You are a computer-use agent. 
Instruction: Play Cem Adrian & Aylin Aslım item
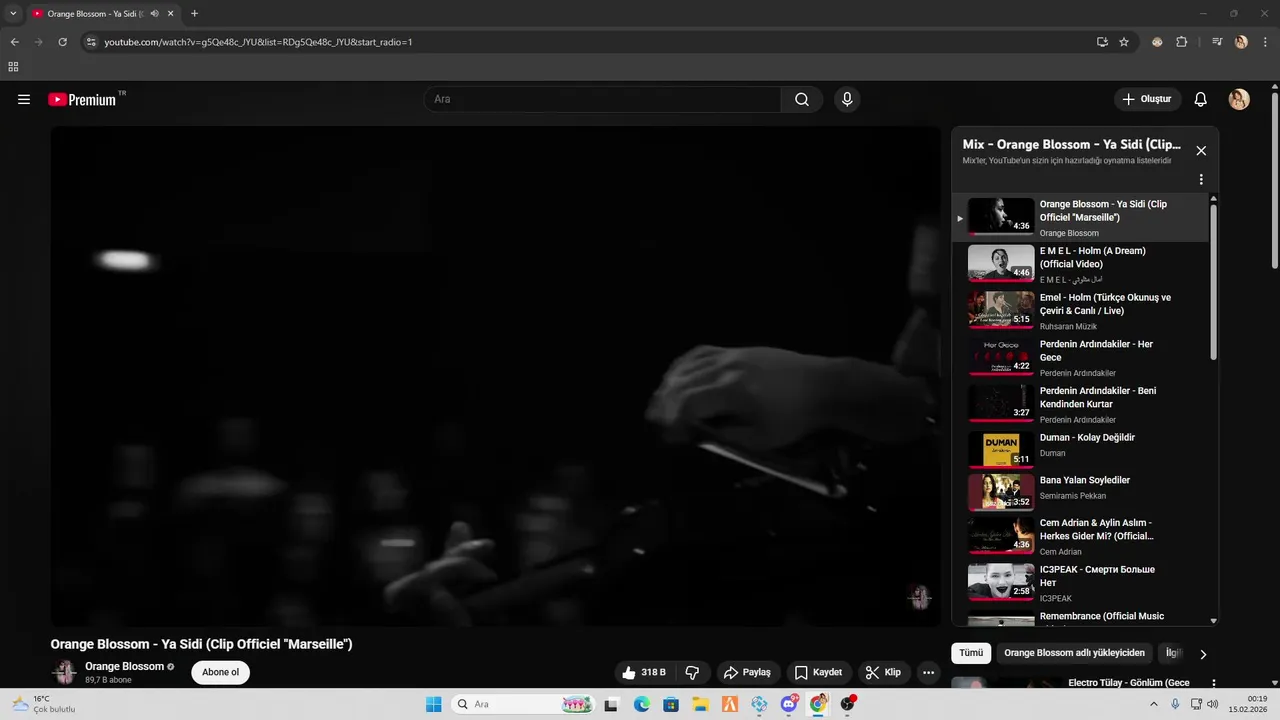(x=1080, y=536)
